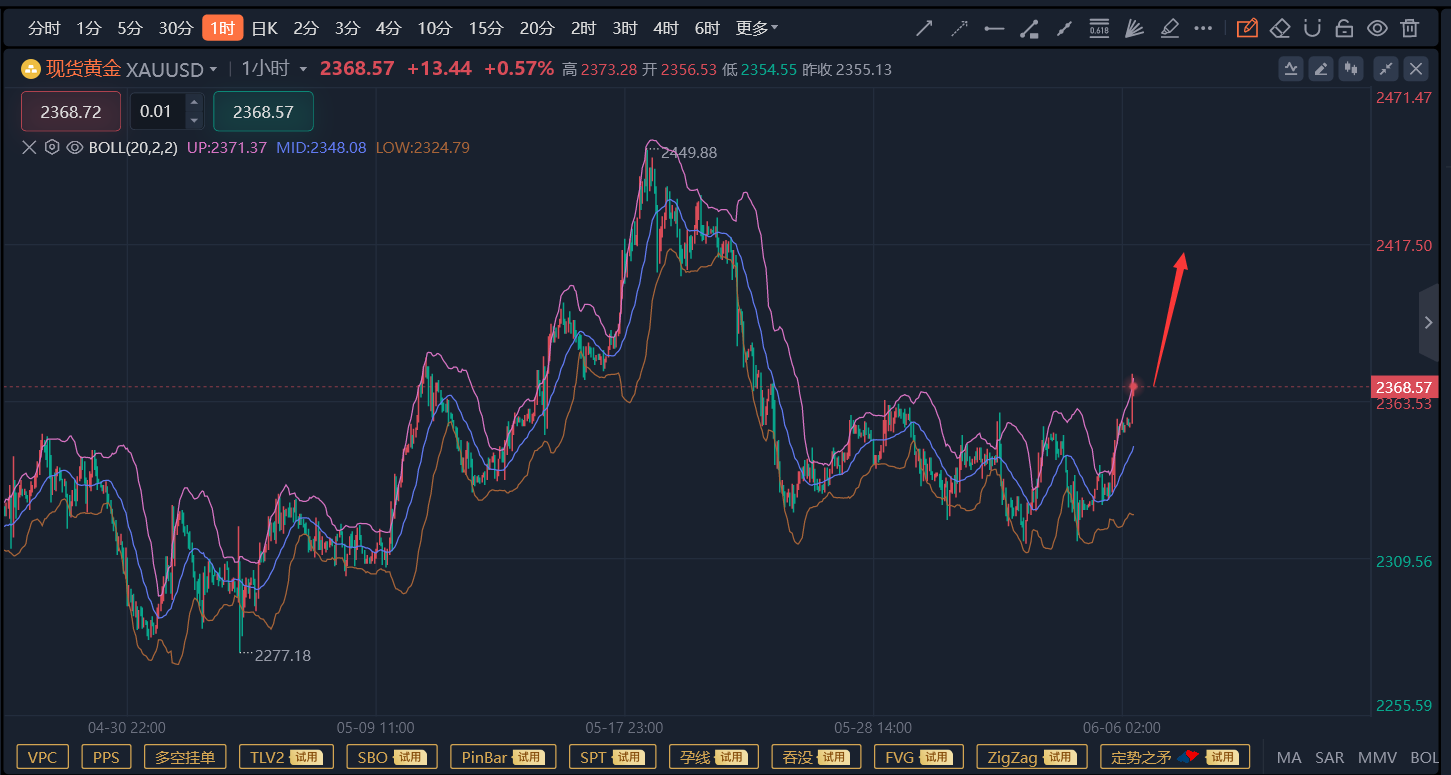
Task: Toggle visibility of all drawings (eye icon)
Action: click(1377, 28)
